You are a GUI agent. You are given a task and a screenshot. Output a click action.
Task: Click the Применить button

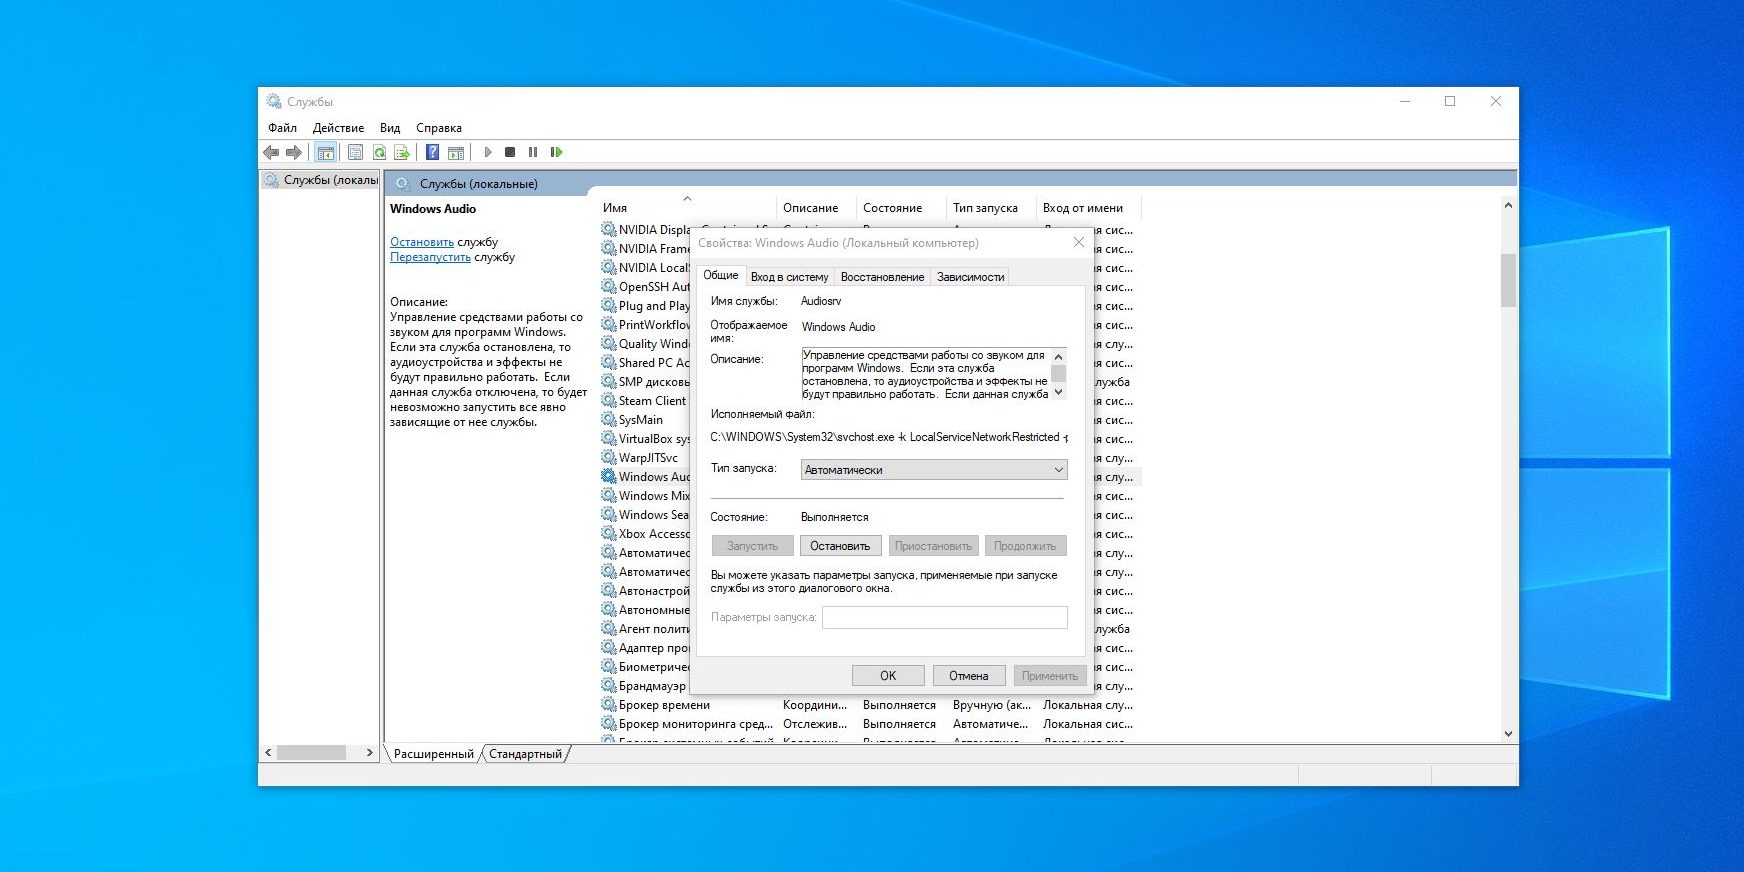1050,676
